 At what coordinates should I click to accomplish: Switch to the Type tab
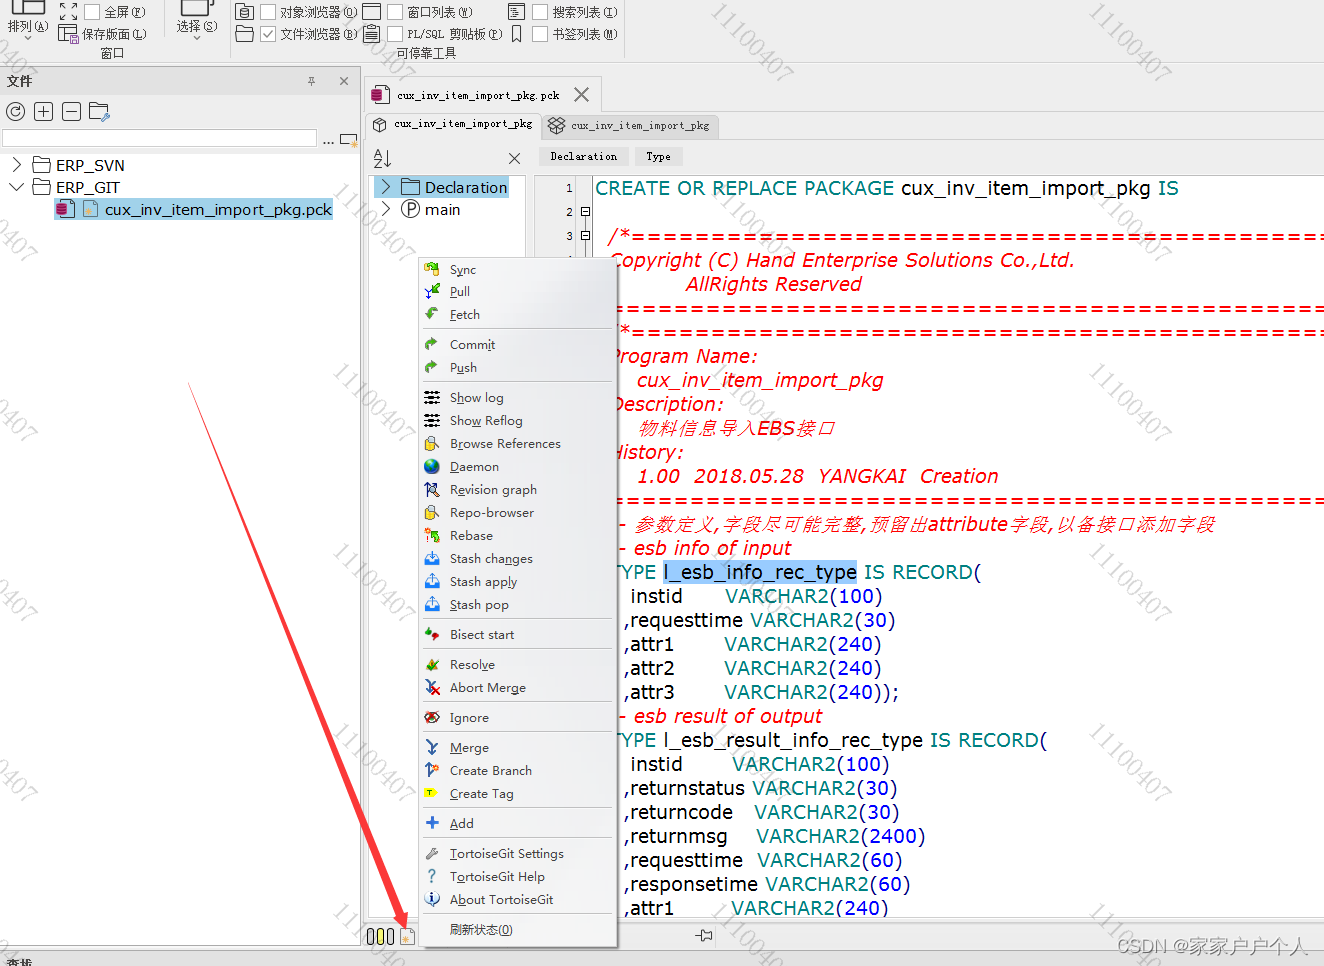[658, 156]
